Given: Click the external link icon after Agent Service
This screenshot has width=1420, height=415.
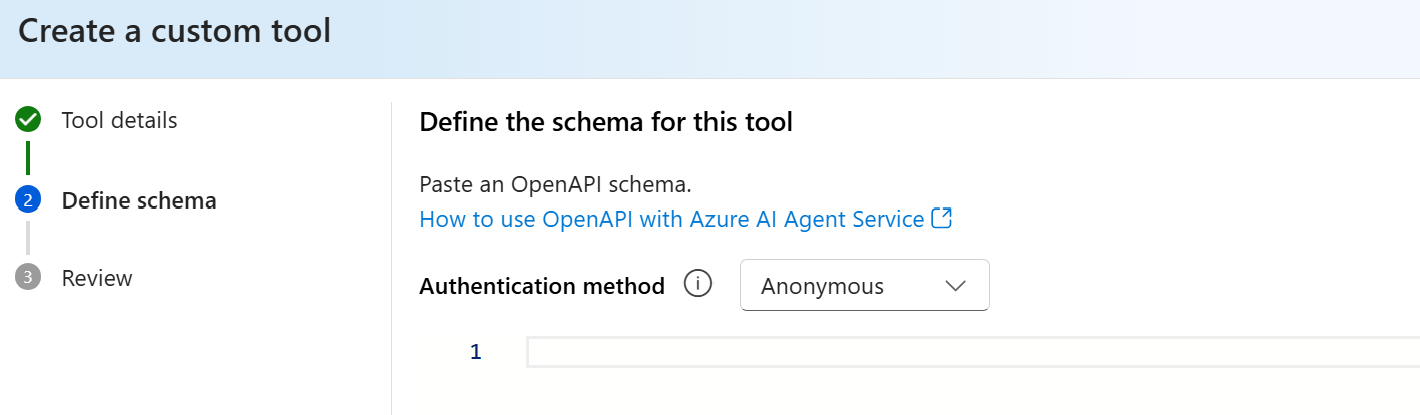Looking at the screenshot, I should tap(941, 218).
